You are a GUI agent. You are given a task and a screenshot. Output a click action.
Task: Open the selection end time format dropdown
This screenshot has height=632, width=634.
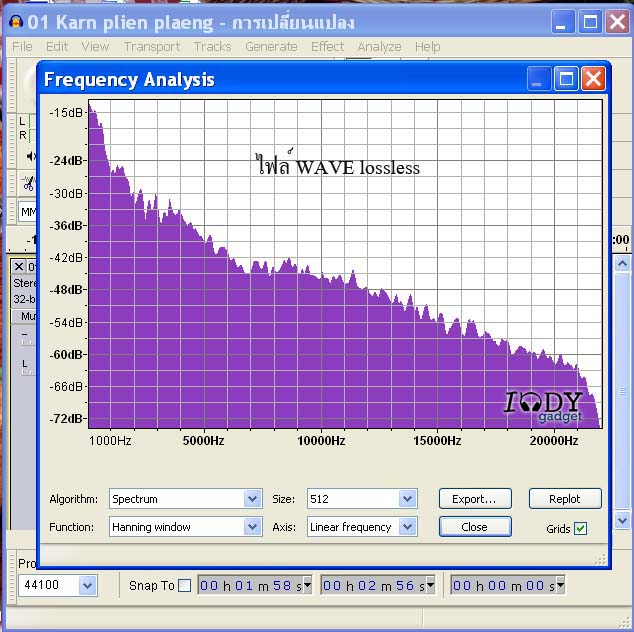pyautogui.click(x=431, y=585)
